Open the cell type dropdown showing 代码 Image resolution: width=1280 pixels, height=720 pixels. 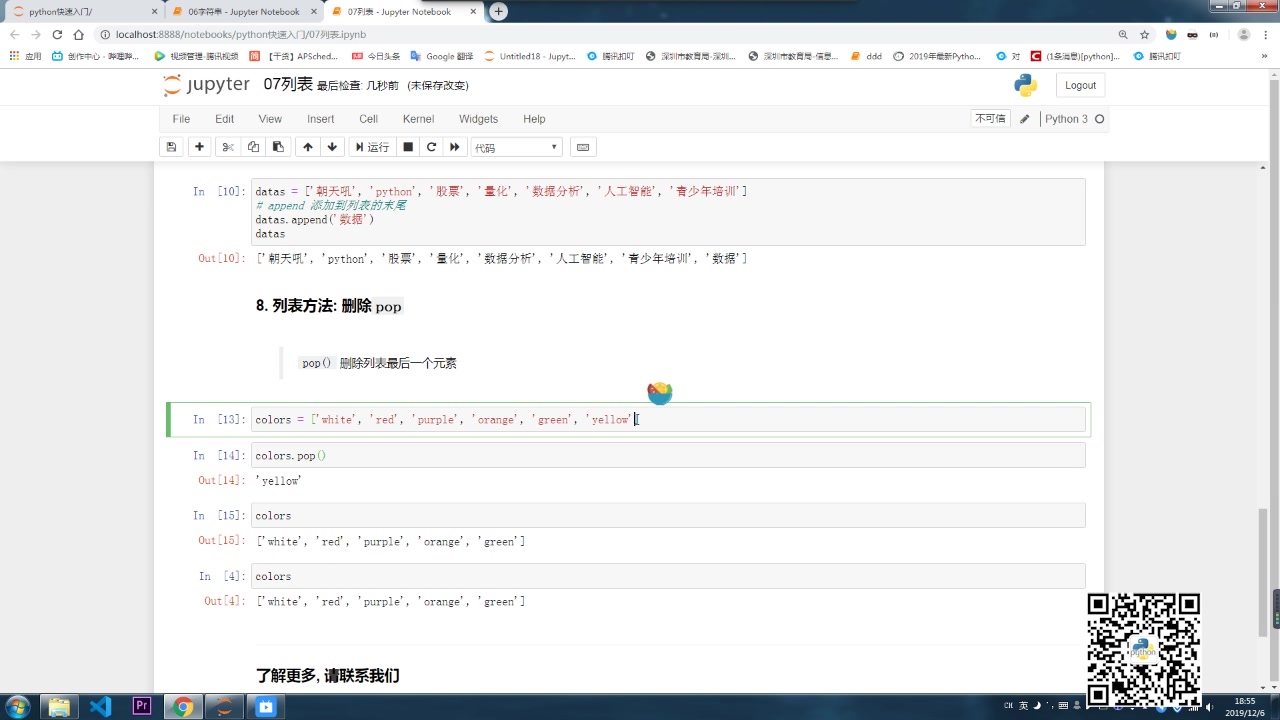pos(516,147)
